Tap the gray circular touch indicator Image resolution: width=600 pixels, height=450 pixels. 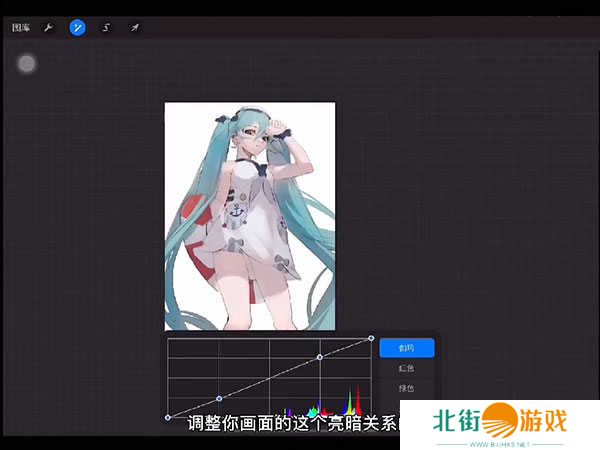click(27, 64)
